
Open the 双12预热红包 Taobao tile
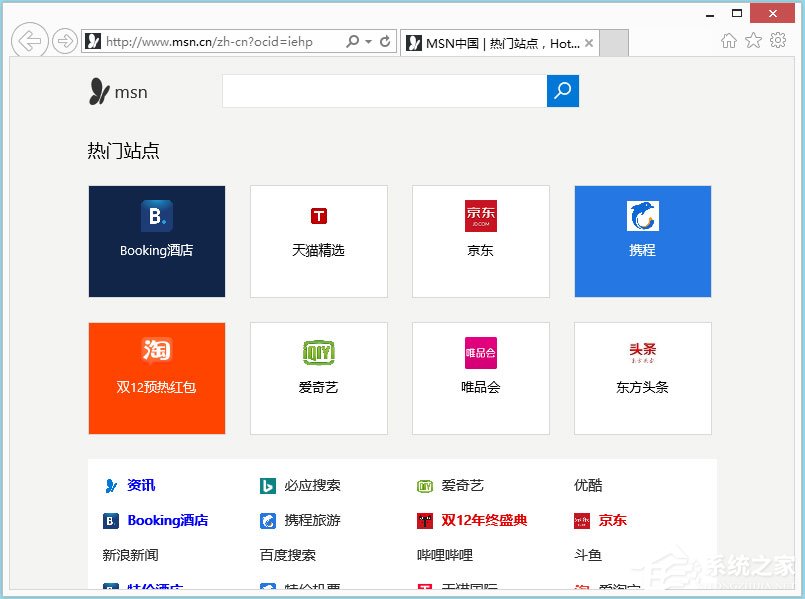pyautogui.click(x=156, y=378)
